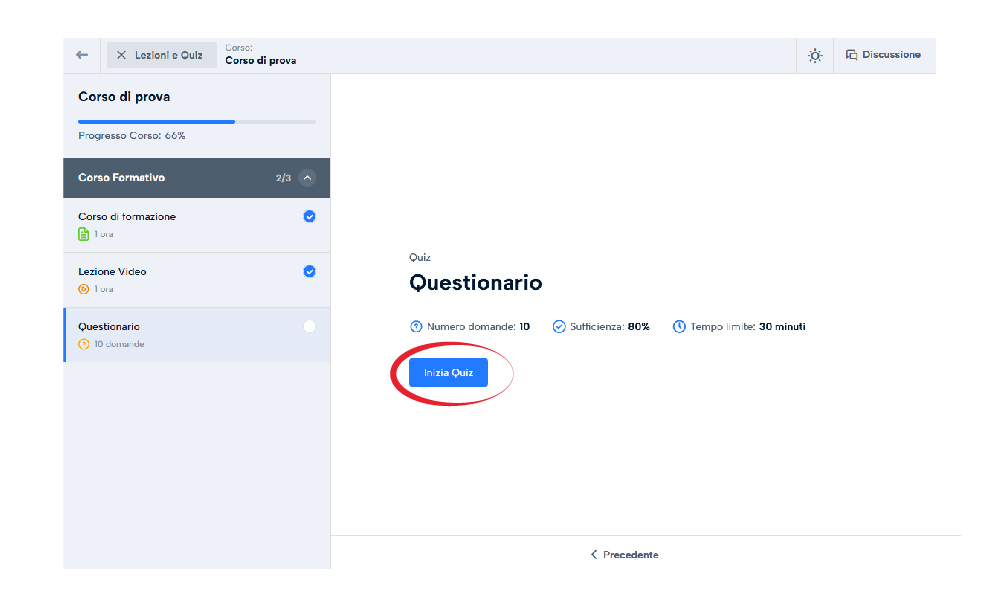This screenshot has height=595, width=1000.
Task: Click the Sufficienza checkmark icon
Action: (559, 326)
